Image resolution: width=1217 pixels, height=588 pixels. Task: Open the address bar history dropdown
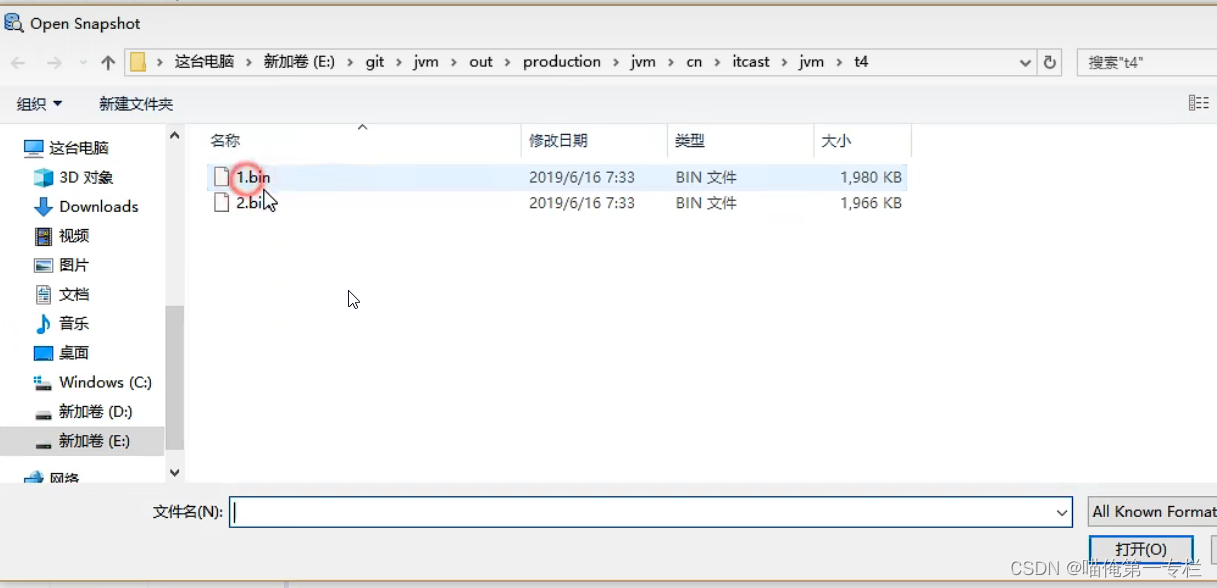1025,62
